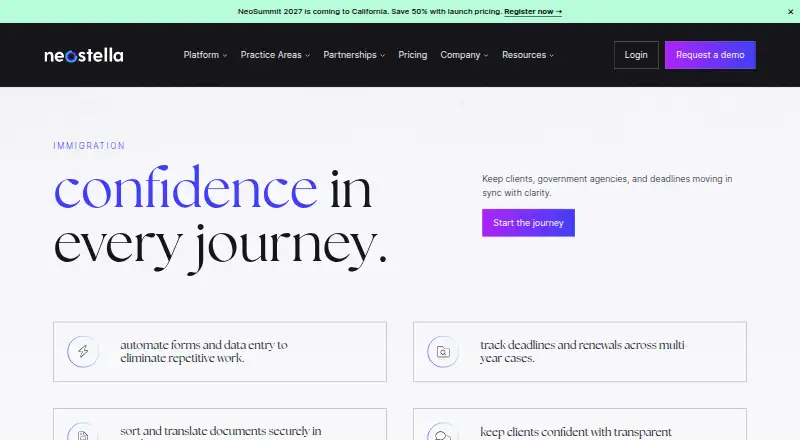800x440 pixels.
Task: Click the lightning bolt automate icon
Action: coord(83,351)
